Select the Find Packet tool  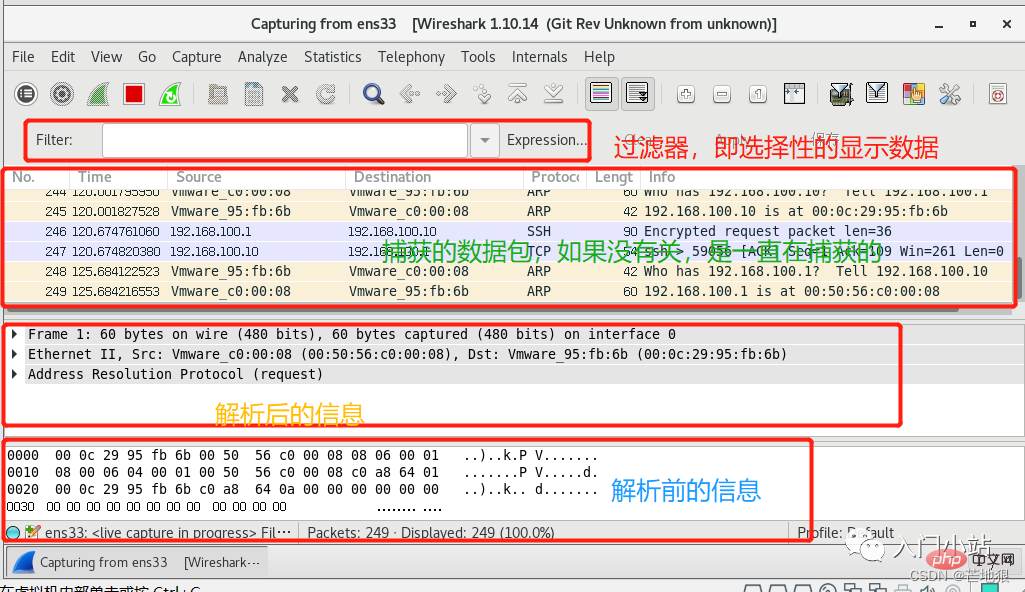tap(372, 94)
